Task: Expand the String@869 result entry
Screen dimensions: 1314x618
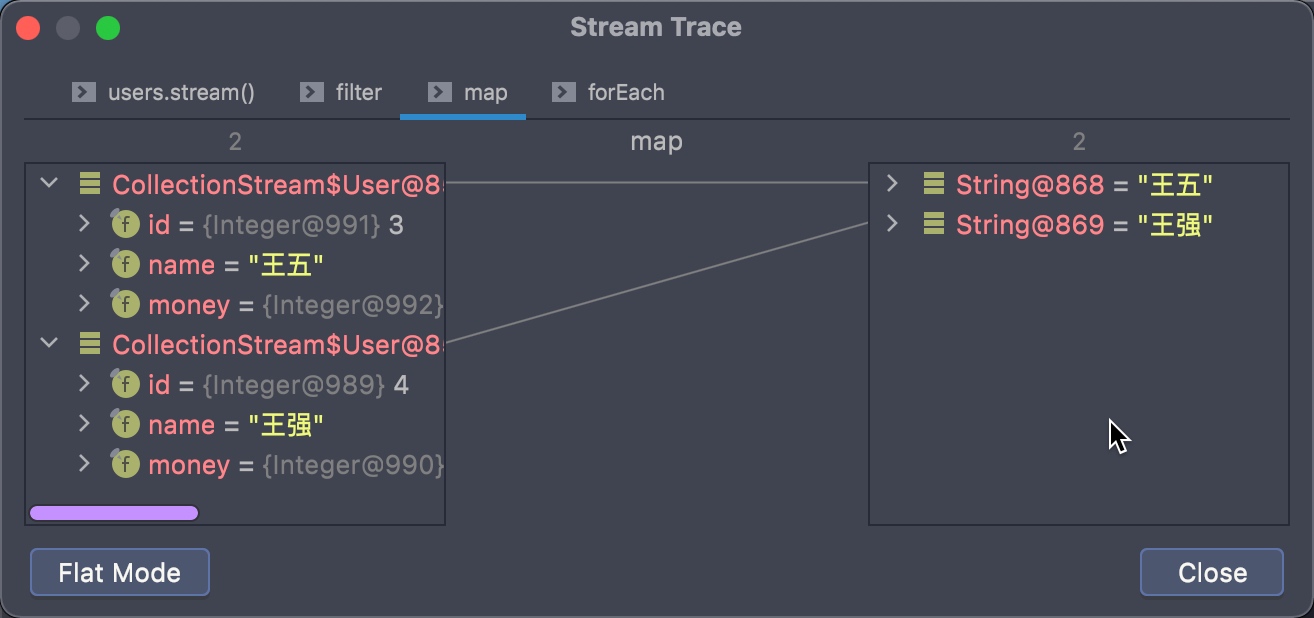Action: pos(892,224)
